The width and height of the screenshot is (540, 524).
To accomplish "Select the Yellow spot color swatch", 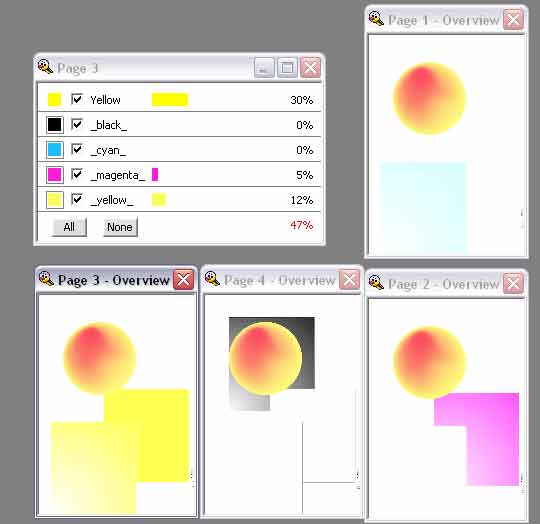I will click(54, 99).
